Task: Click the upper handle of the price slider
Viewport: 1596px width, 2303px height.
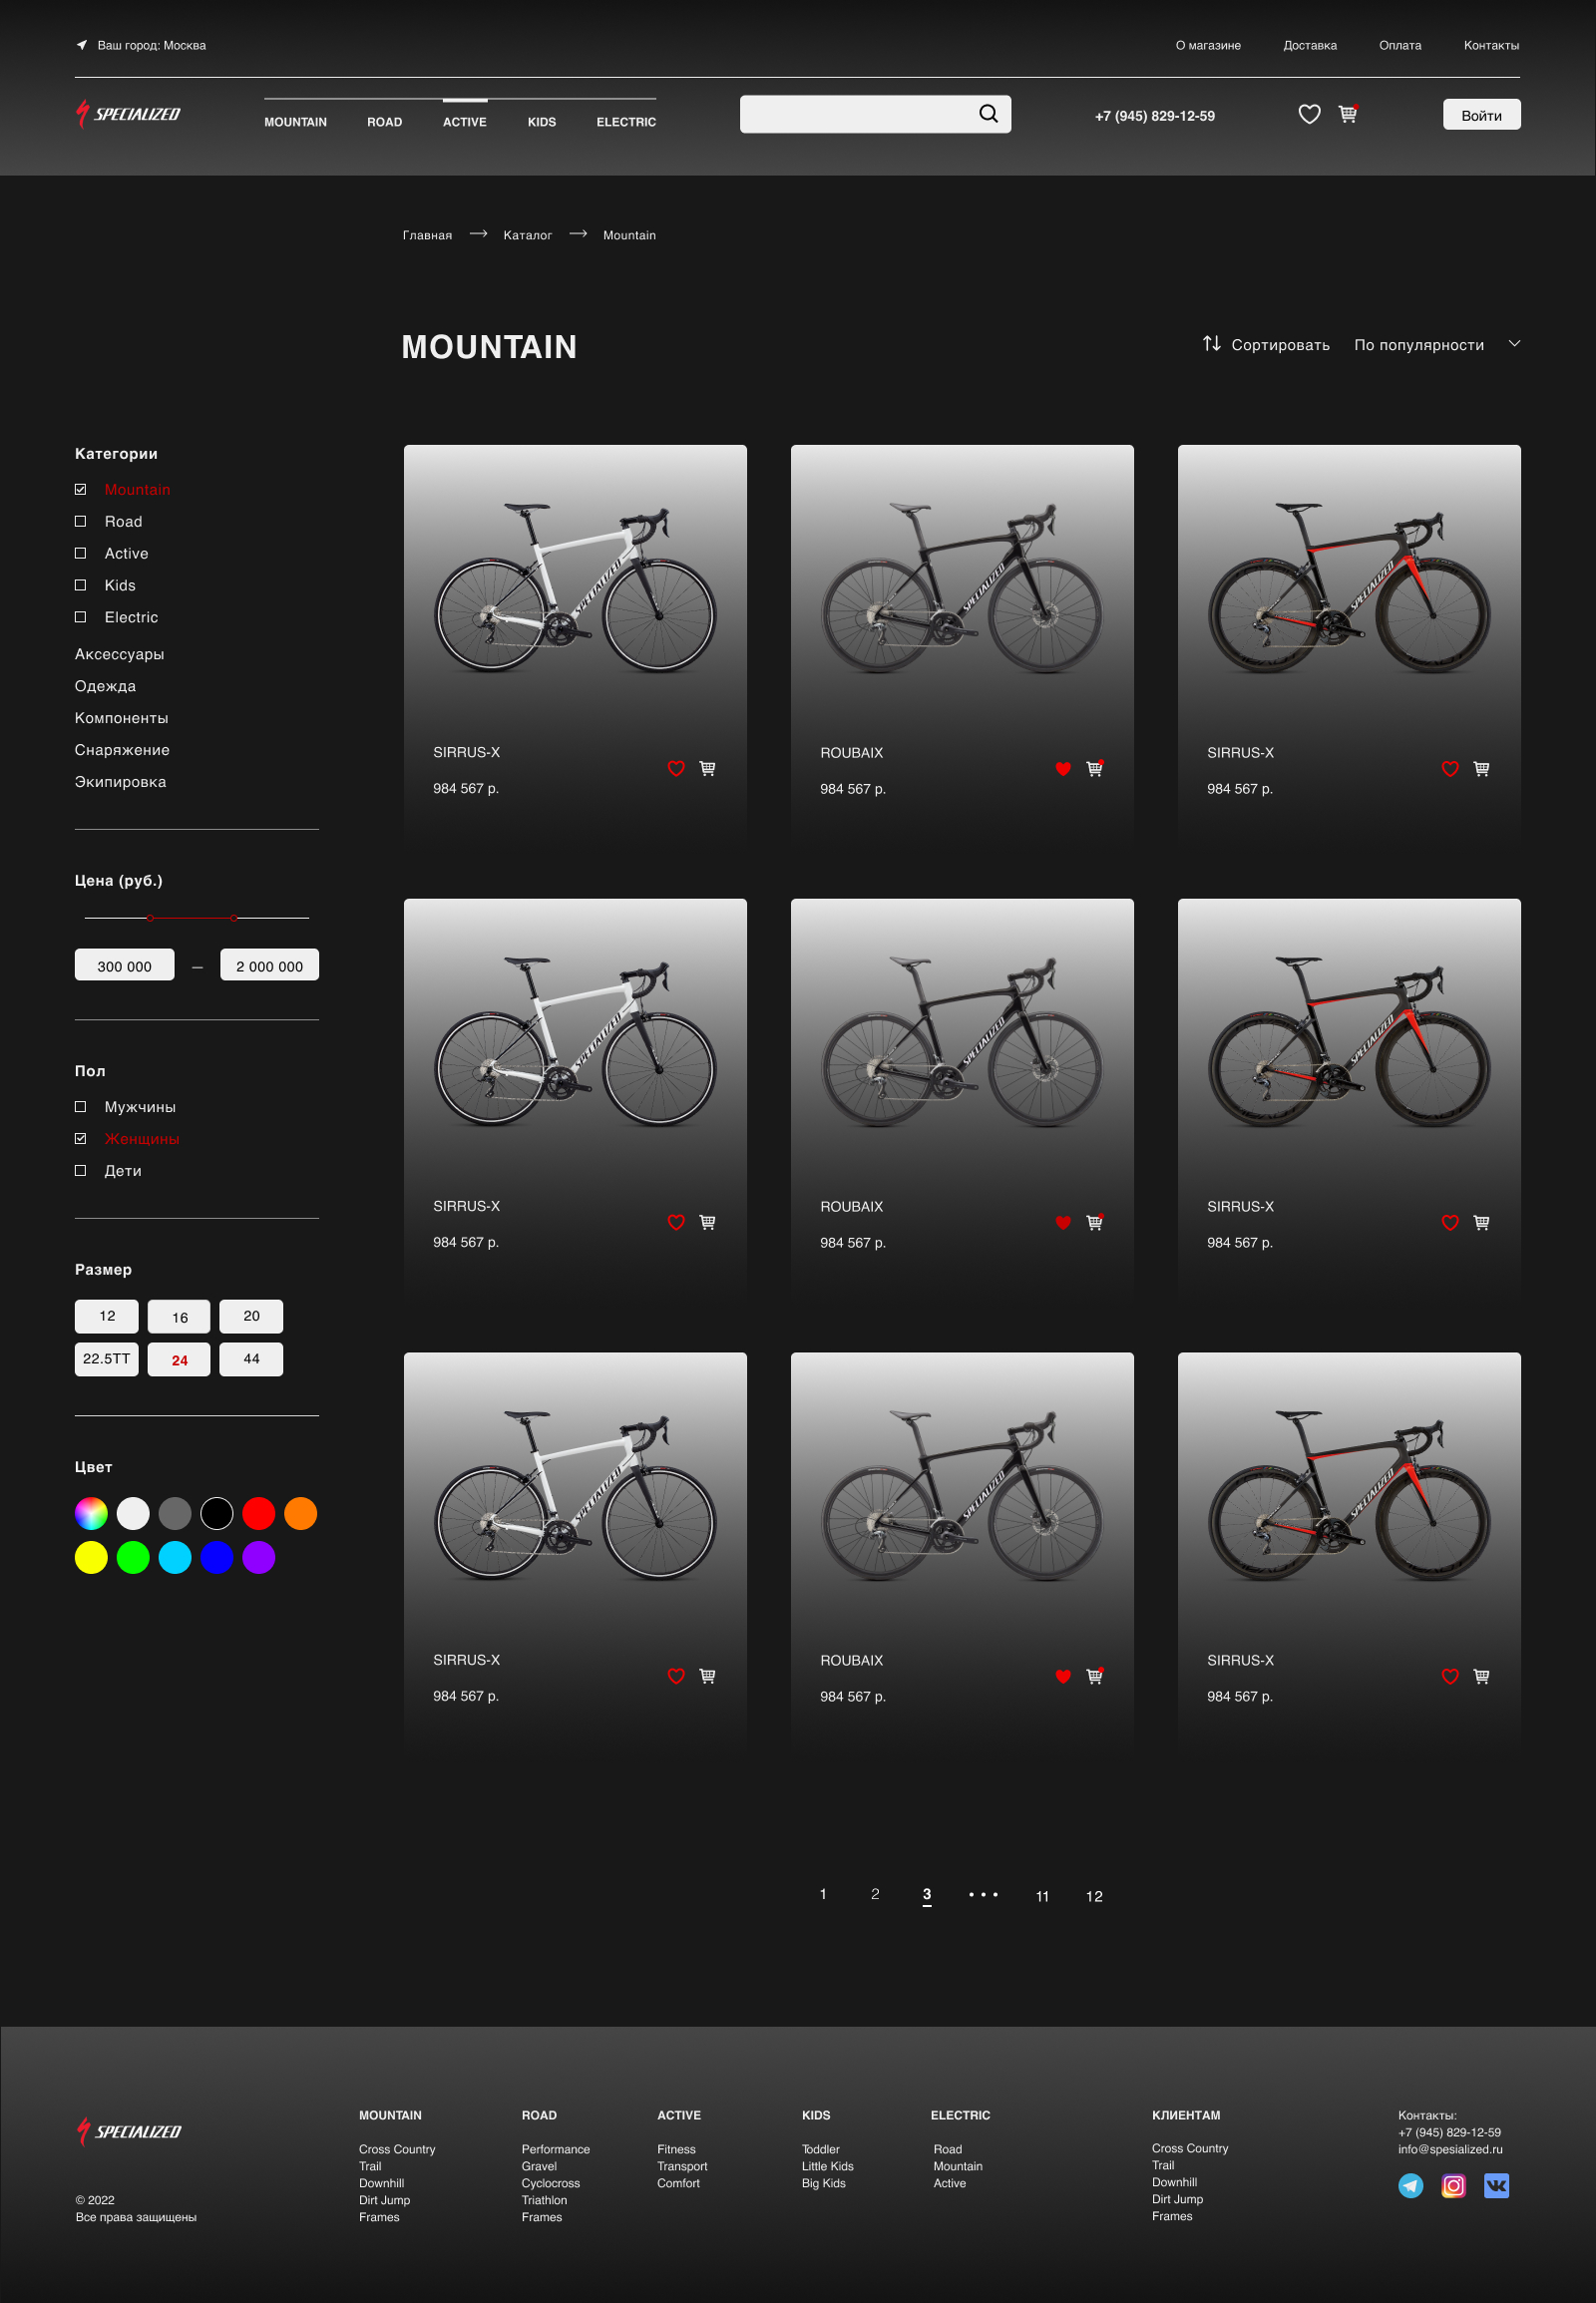Action: (233, 917)
